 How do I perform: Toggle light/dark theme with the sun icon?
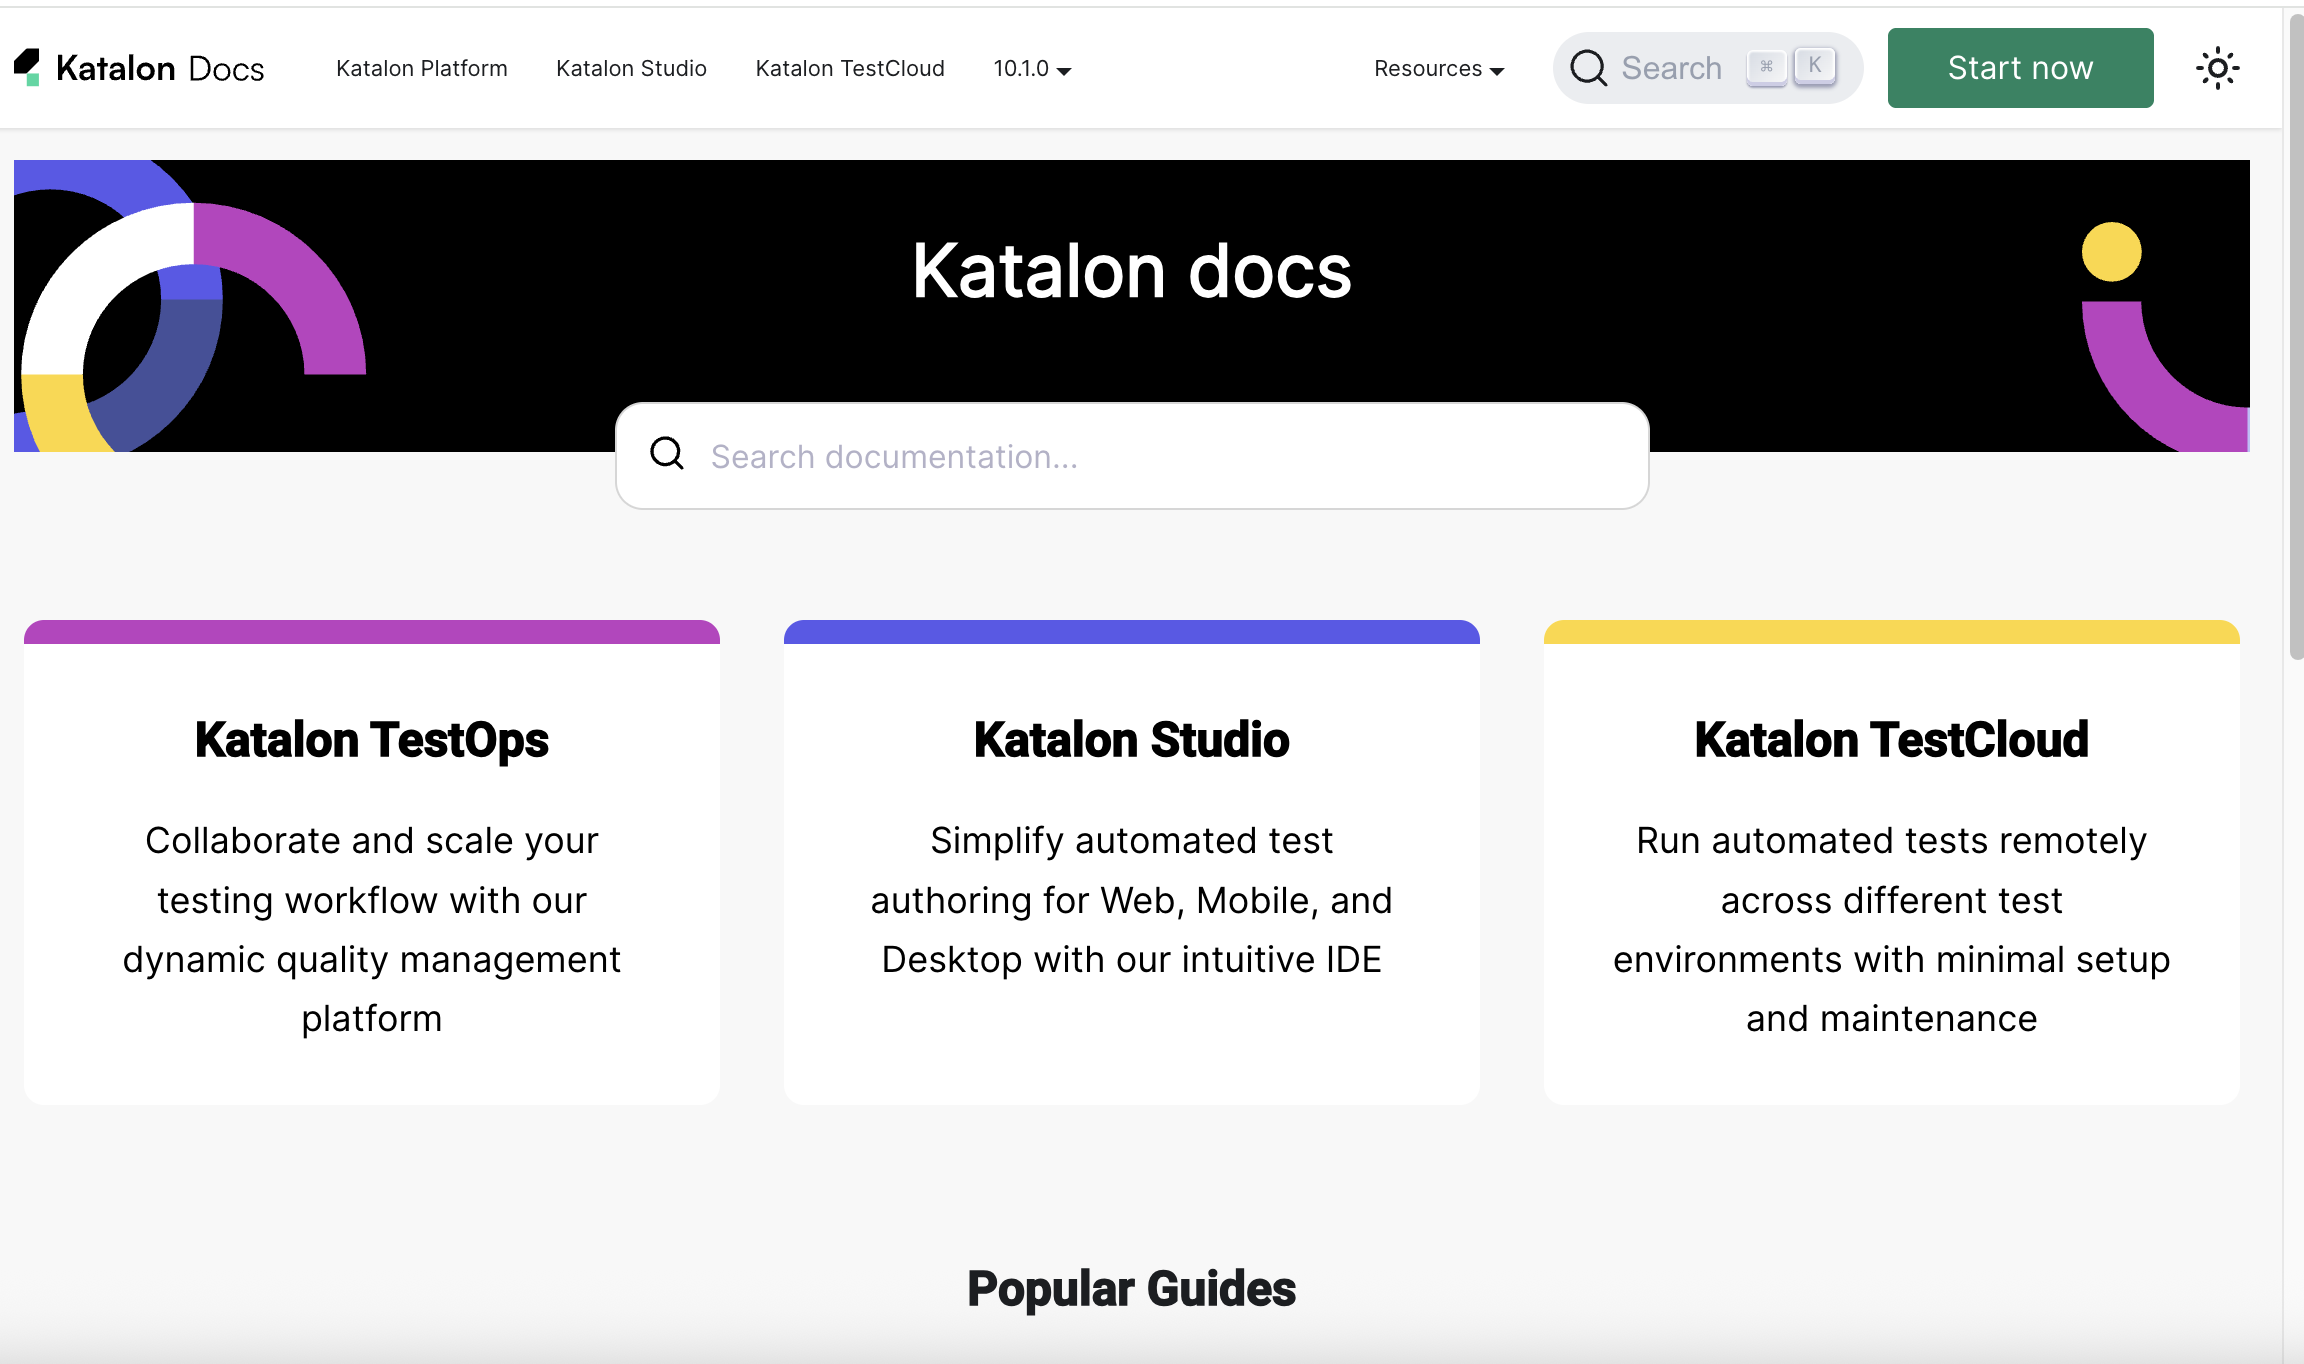point(2217,68)
